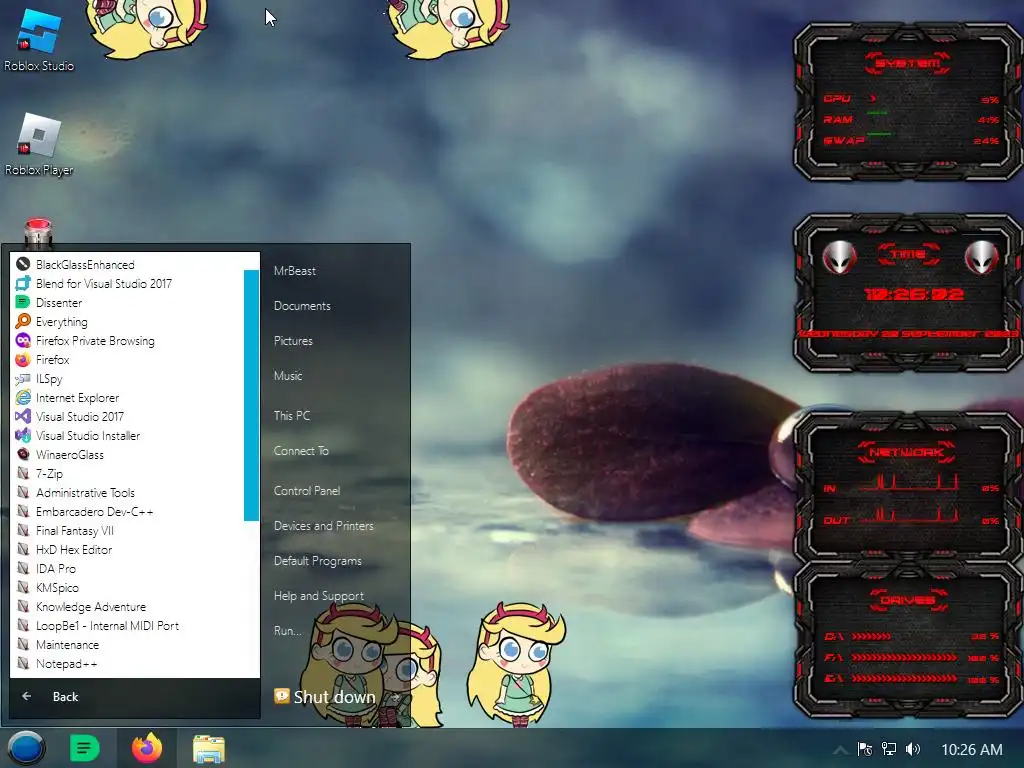Click the BlackGlassEnhanced program icon
Viewport: 1024px width, 768px height.
(23, 264)
